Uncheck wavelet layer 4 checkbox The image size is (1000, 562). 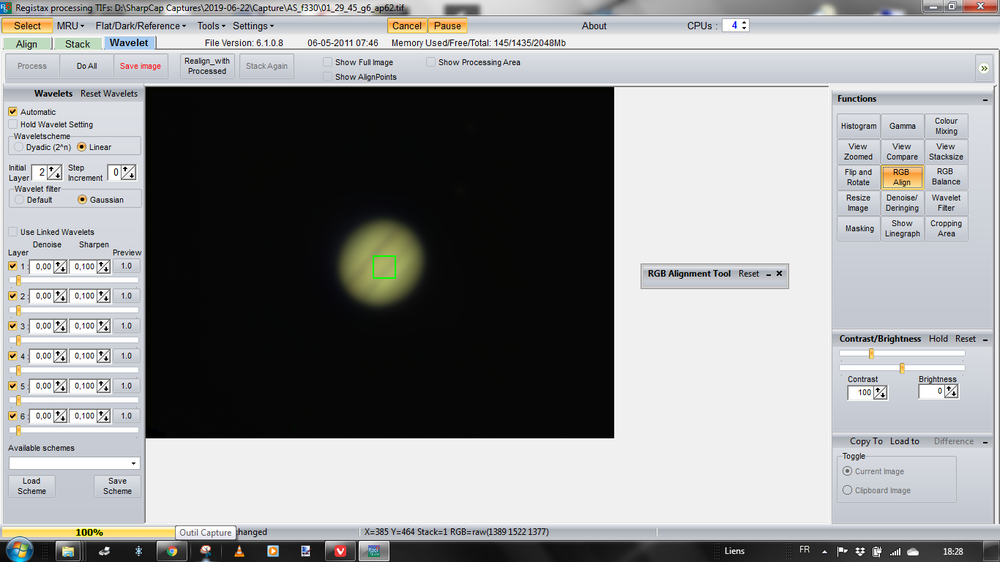pos(13,356)
